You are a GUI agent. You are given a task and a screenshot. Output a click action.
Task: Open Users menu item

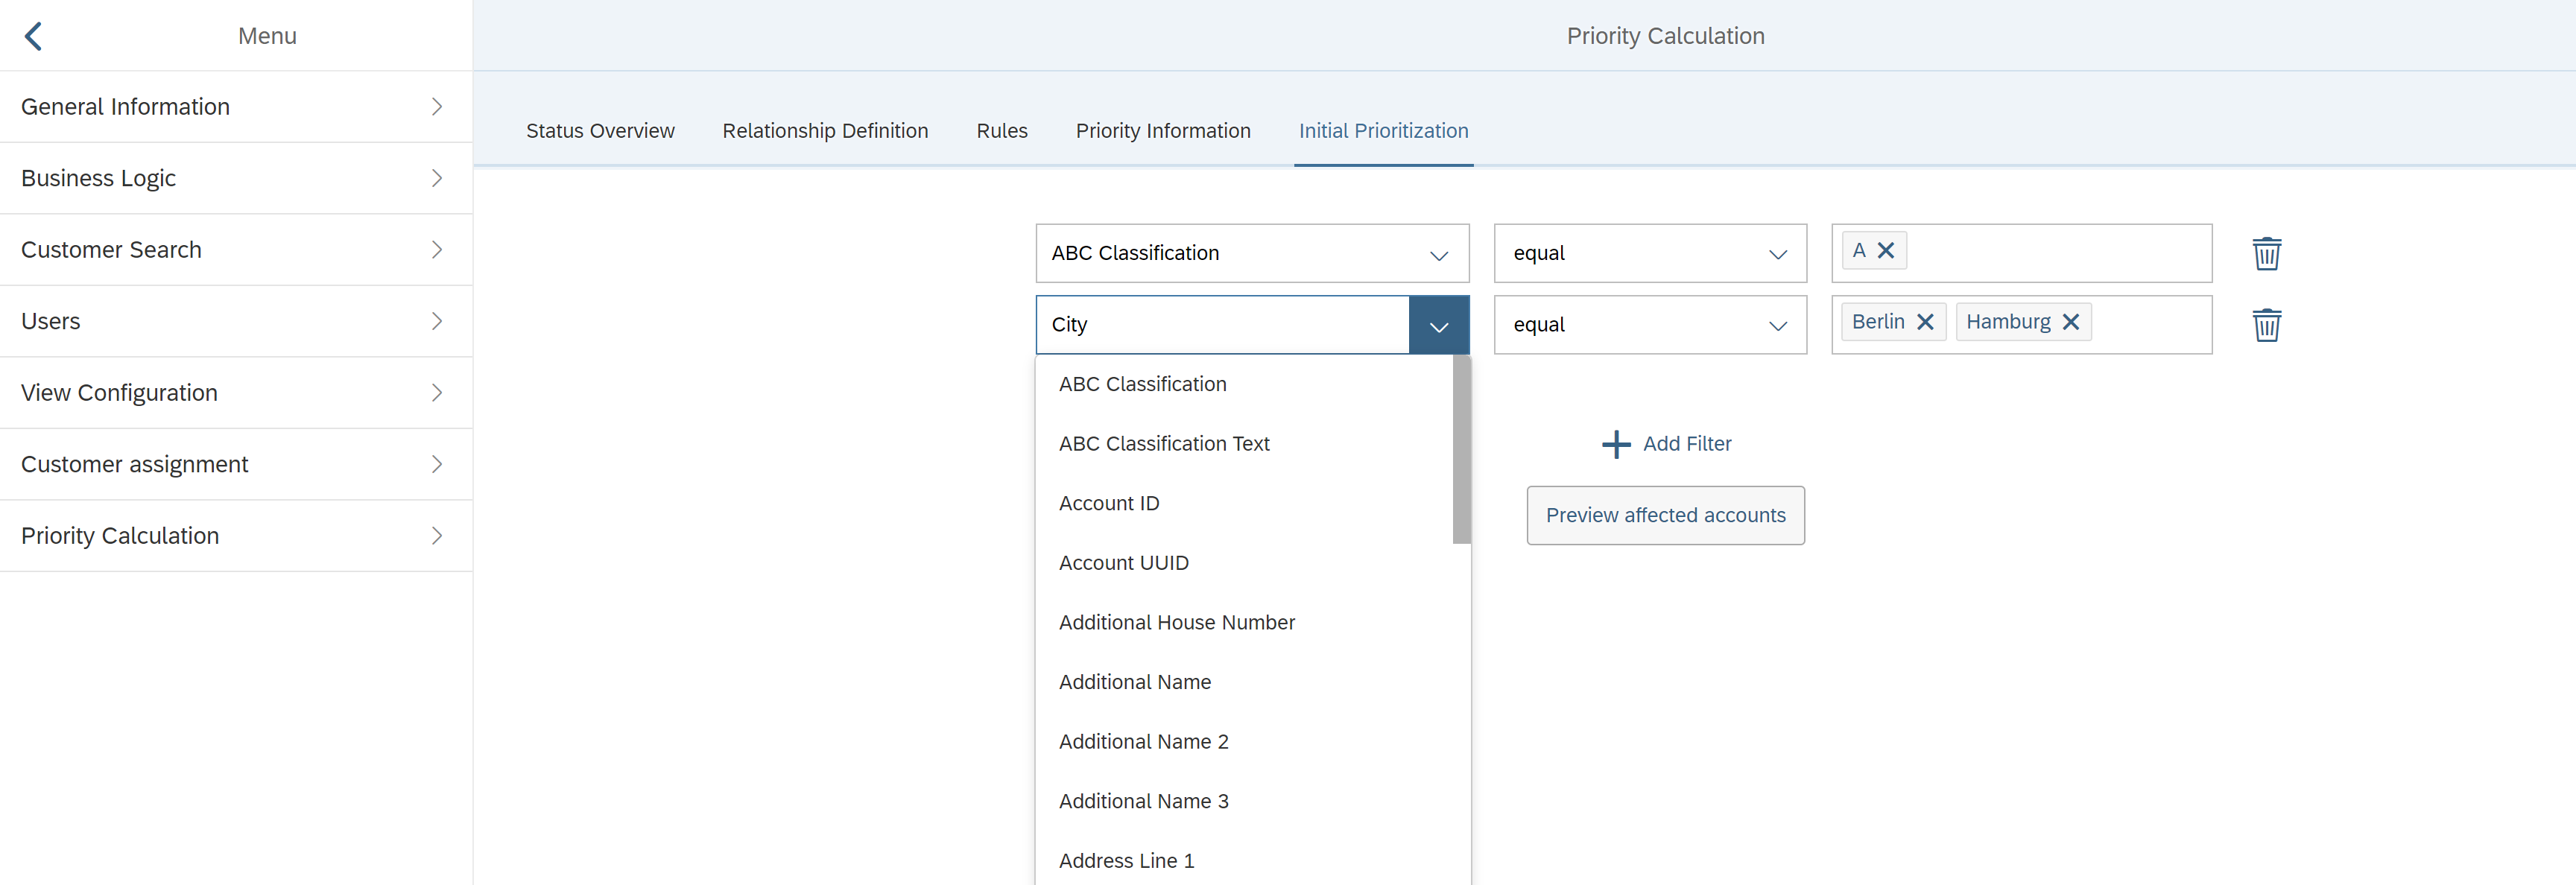236,321
